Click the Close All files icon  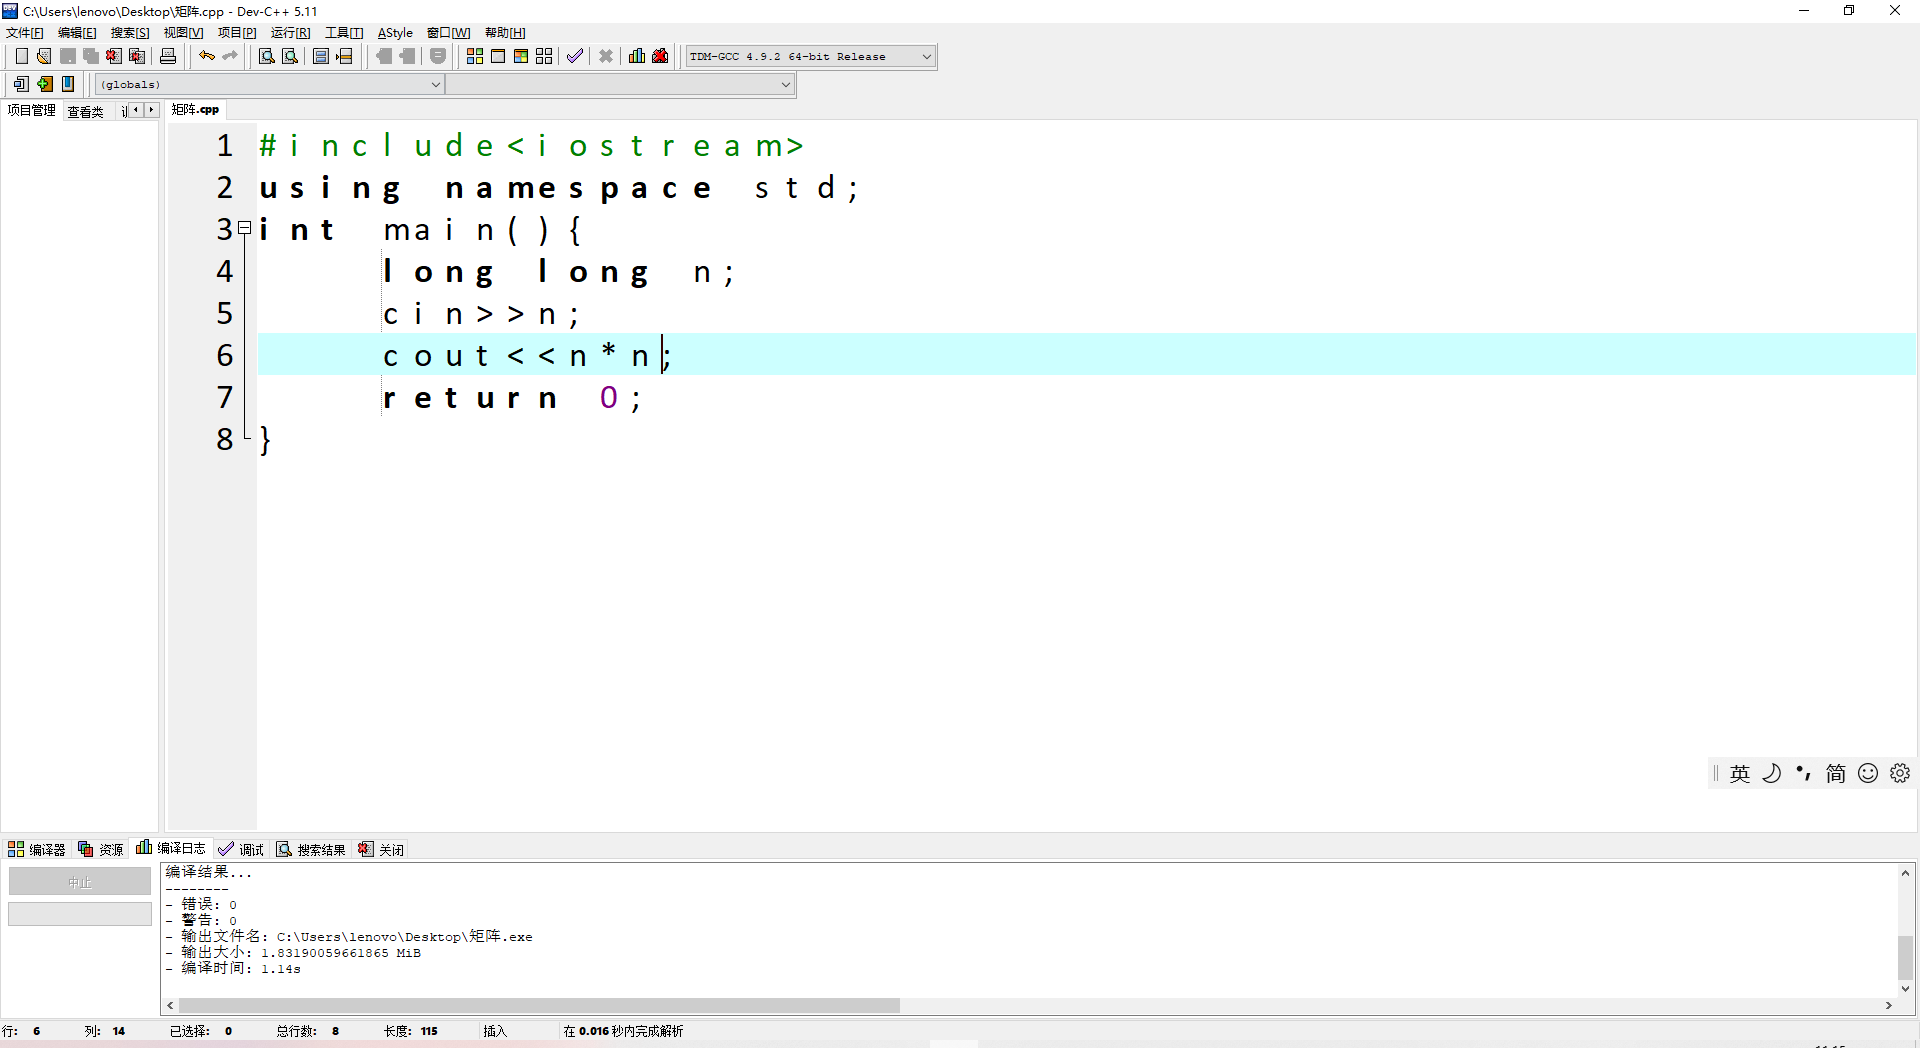pos(137,56)
